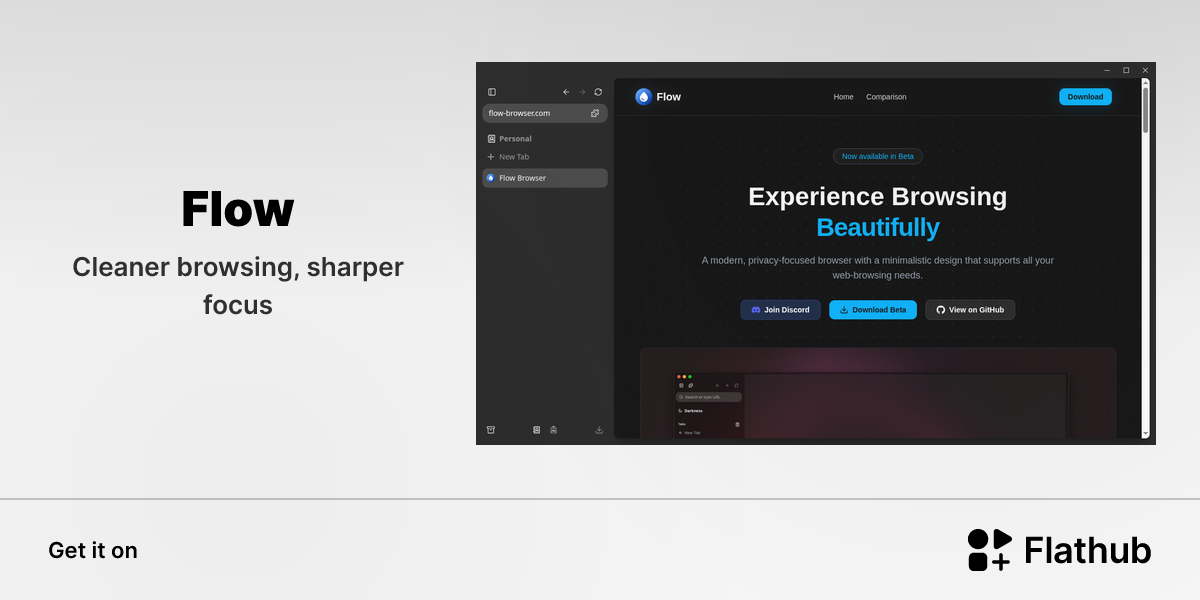The width and height of the screenshot is (1200, 600).
Task: Open the downloads arrow icon in the sidebar footer
Action: 599,430
